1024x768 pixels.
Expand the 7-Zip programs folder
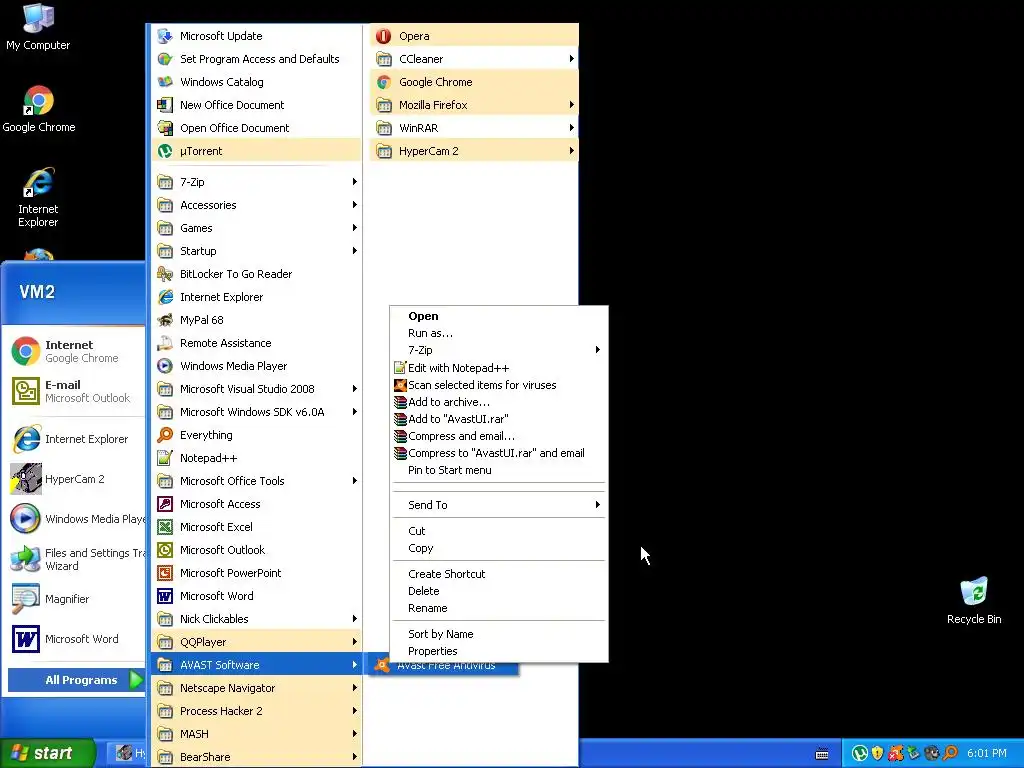pyautogui.click(x=256, y=182)
